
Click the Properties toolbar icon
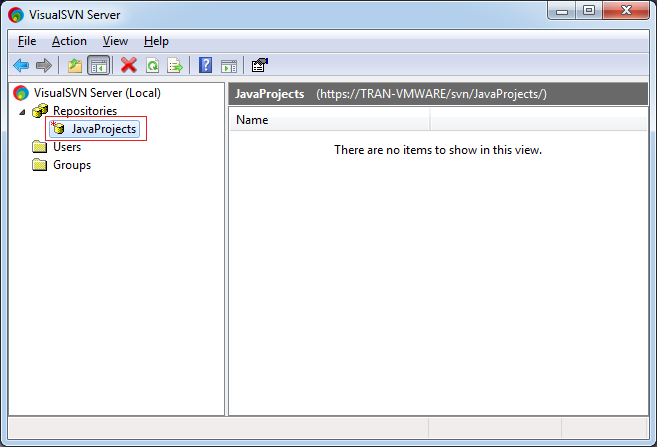click(259, 65)
